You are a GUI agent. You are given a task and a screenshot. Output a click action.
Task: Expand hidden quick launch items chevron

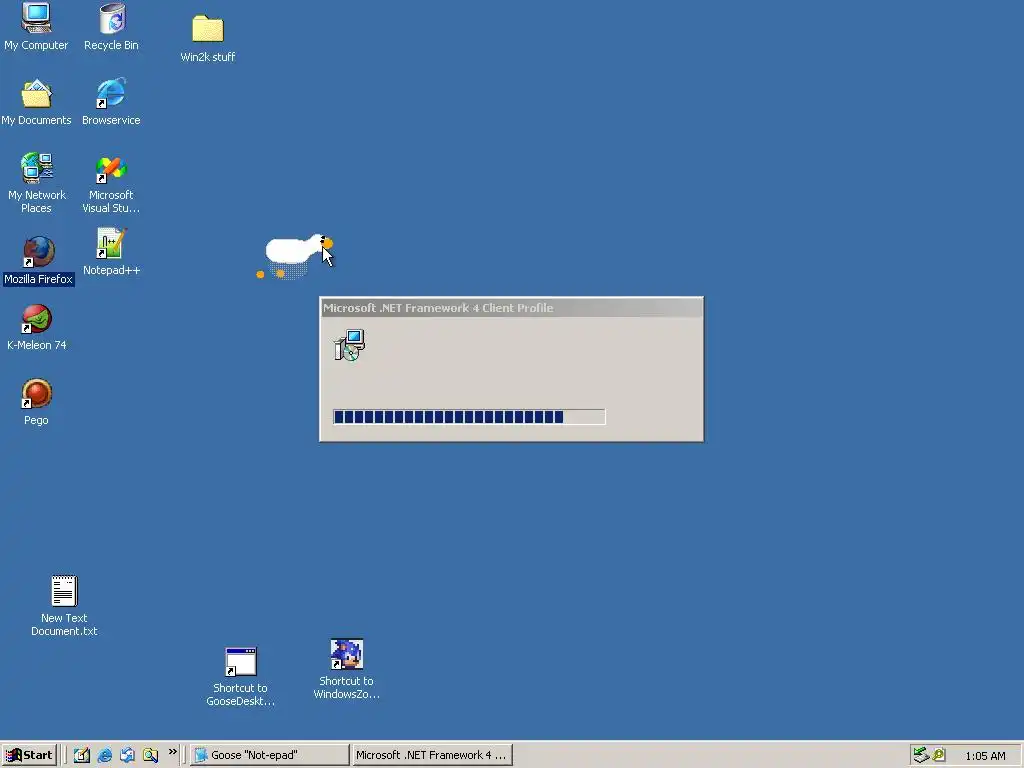[x=172, y=752]
